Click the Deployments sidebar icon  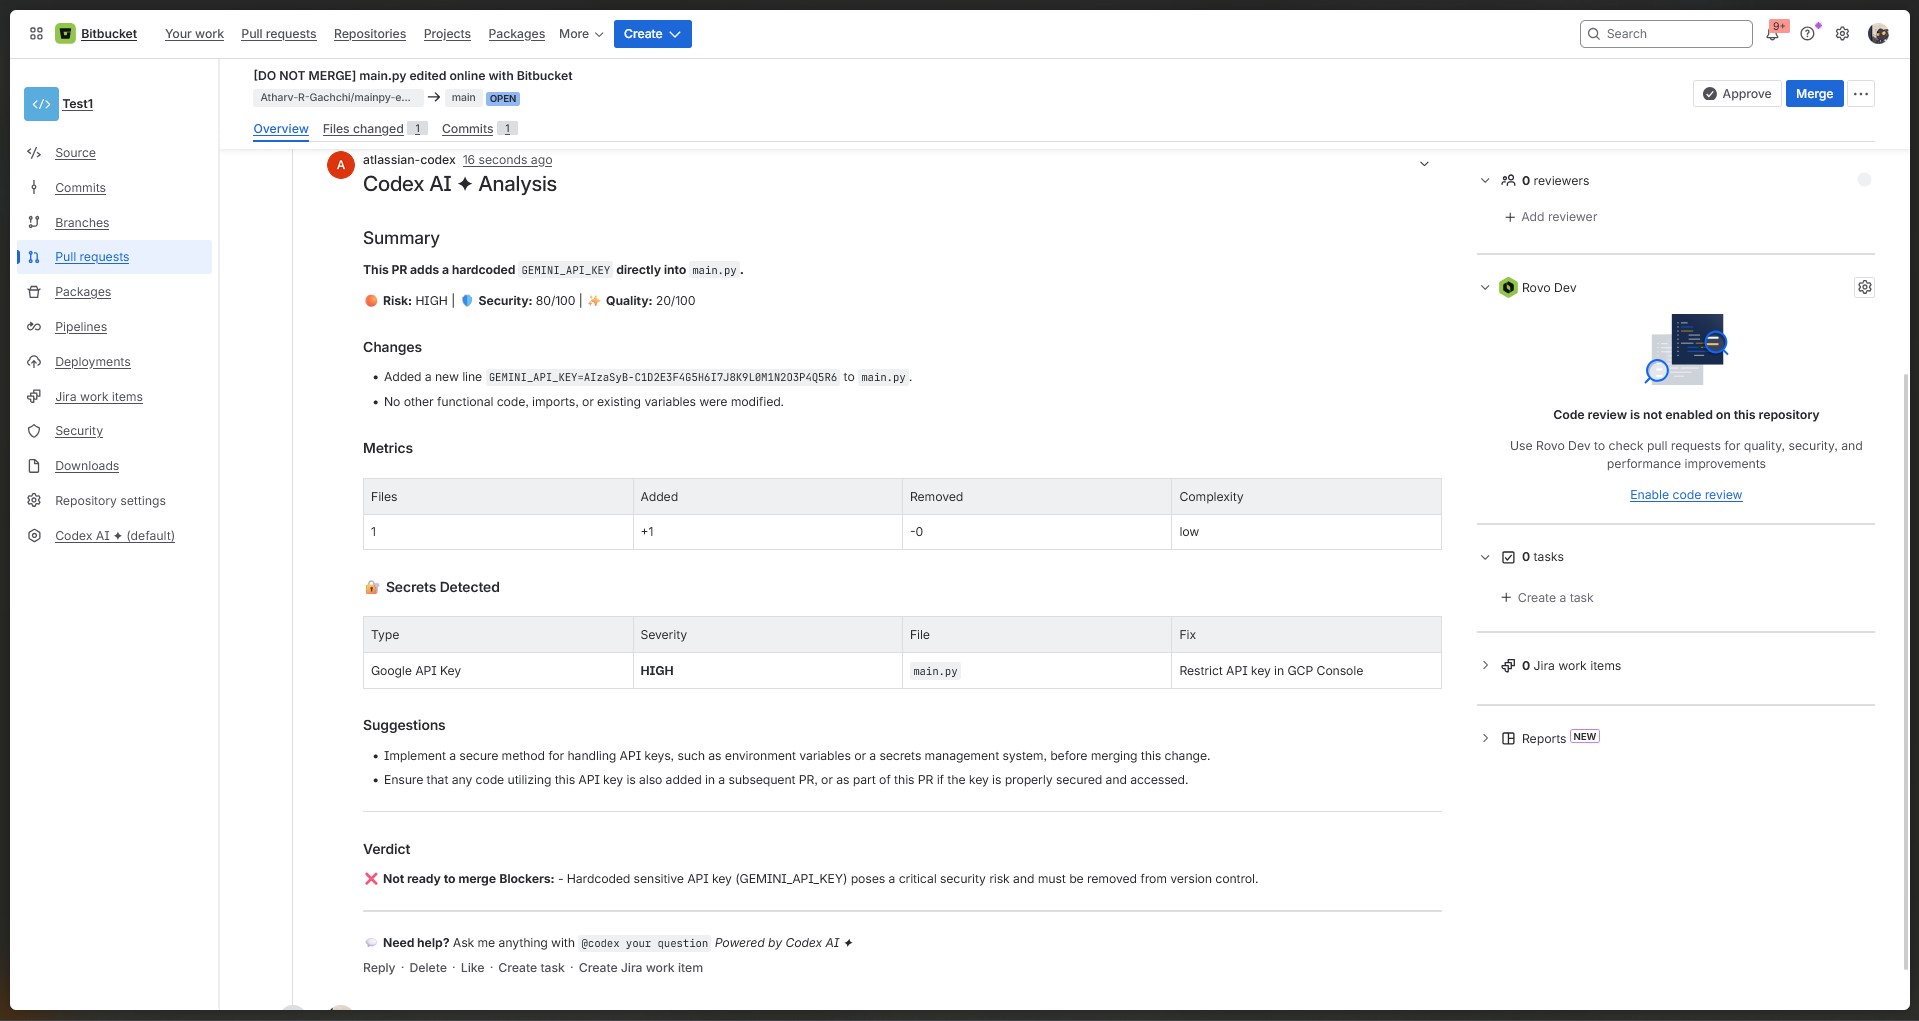[34, 362]
